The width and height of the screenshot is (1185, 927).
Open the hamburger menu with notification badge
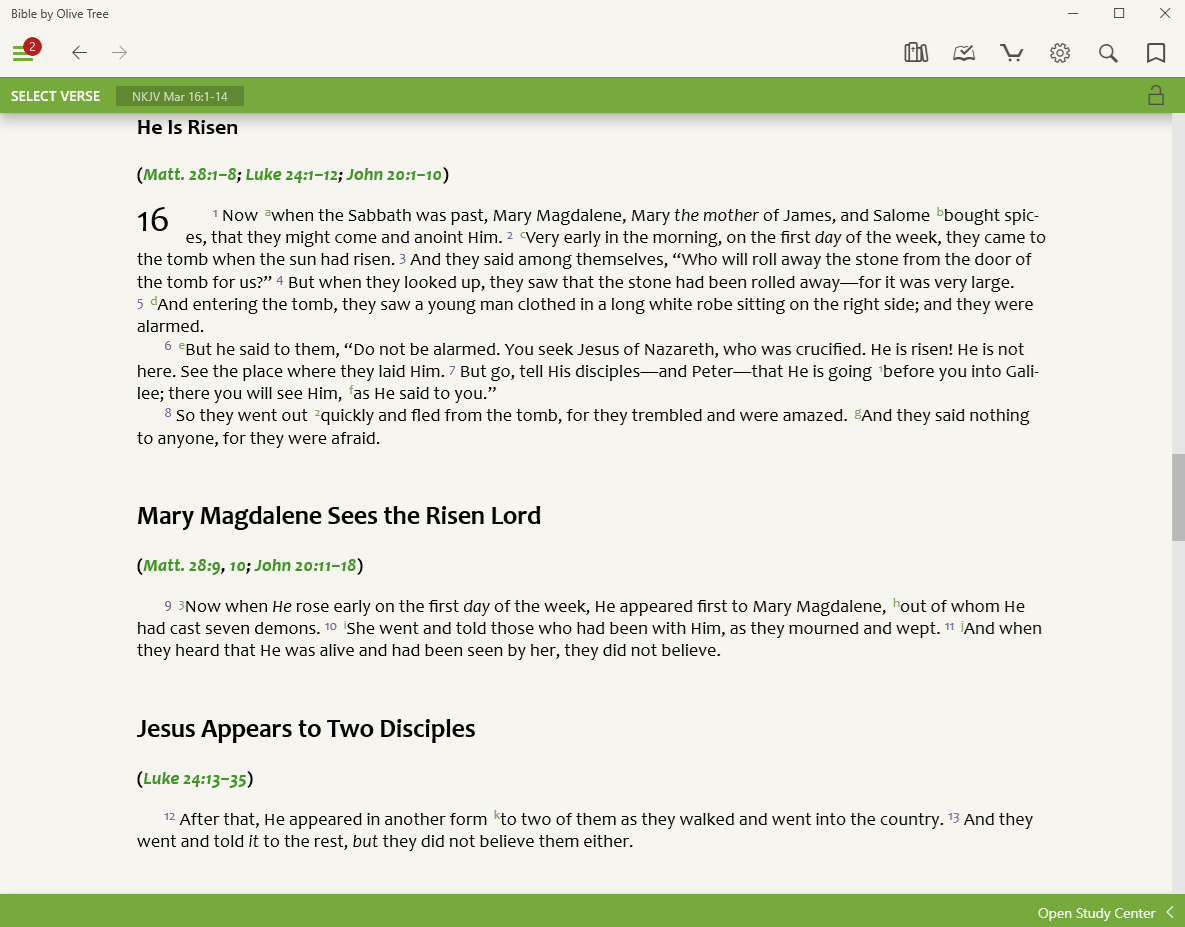(24, 53)
